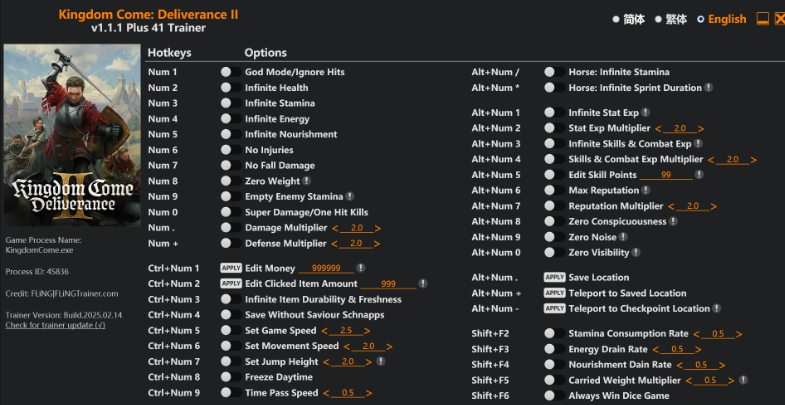The height and width of the screenshot is (405, 785).
Task: Click the info icon beside Empty Enemy Stamina
Action: tap(350, 197)
